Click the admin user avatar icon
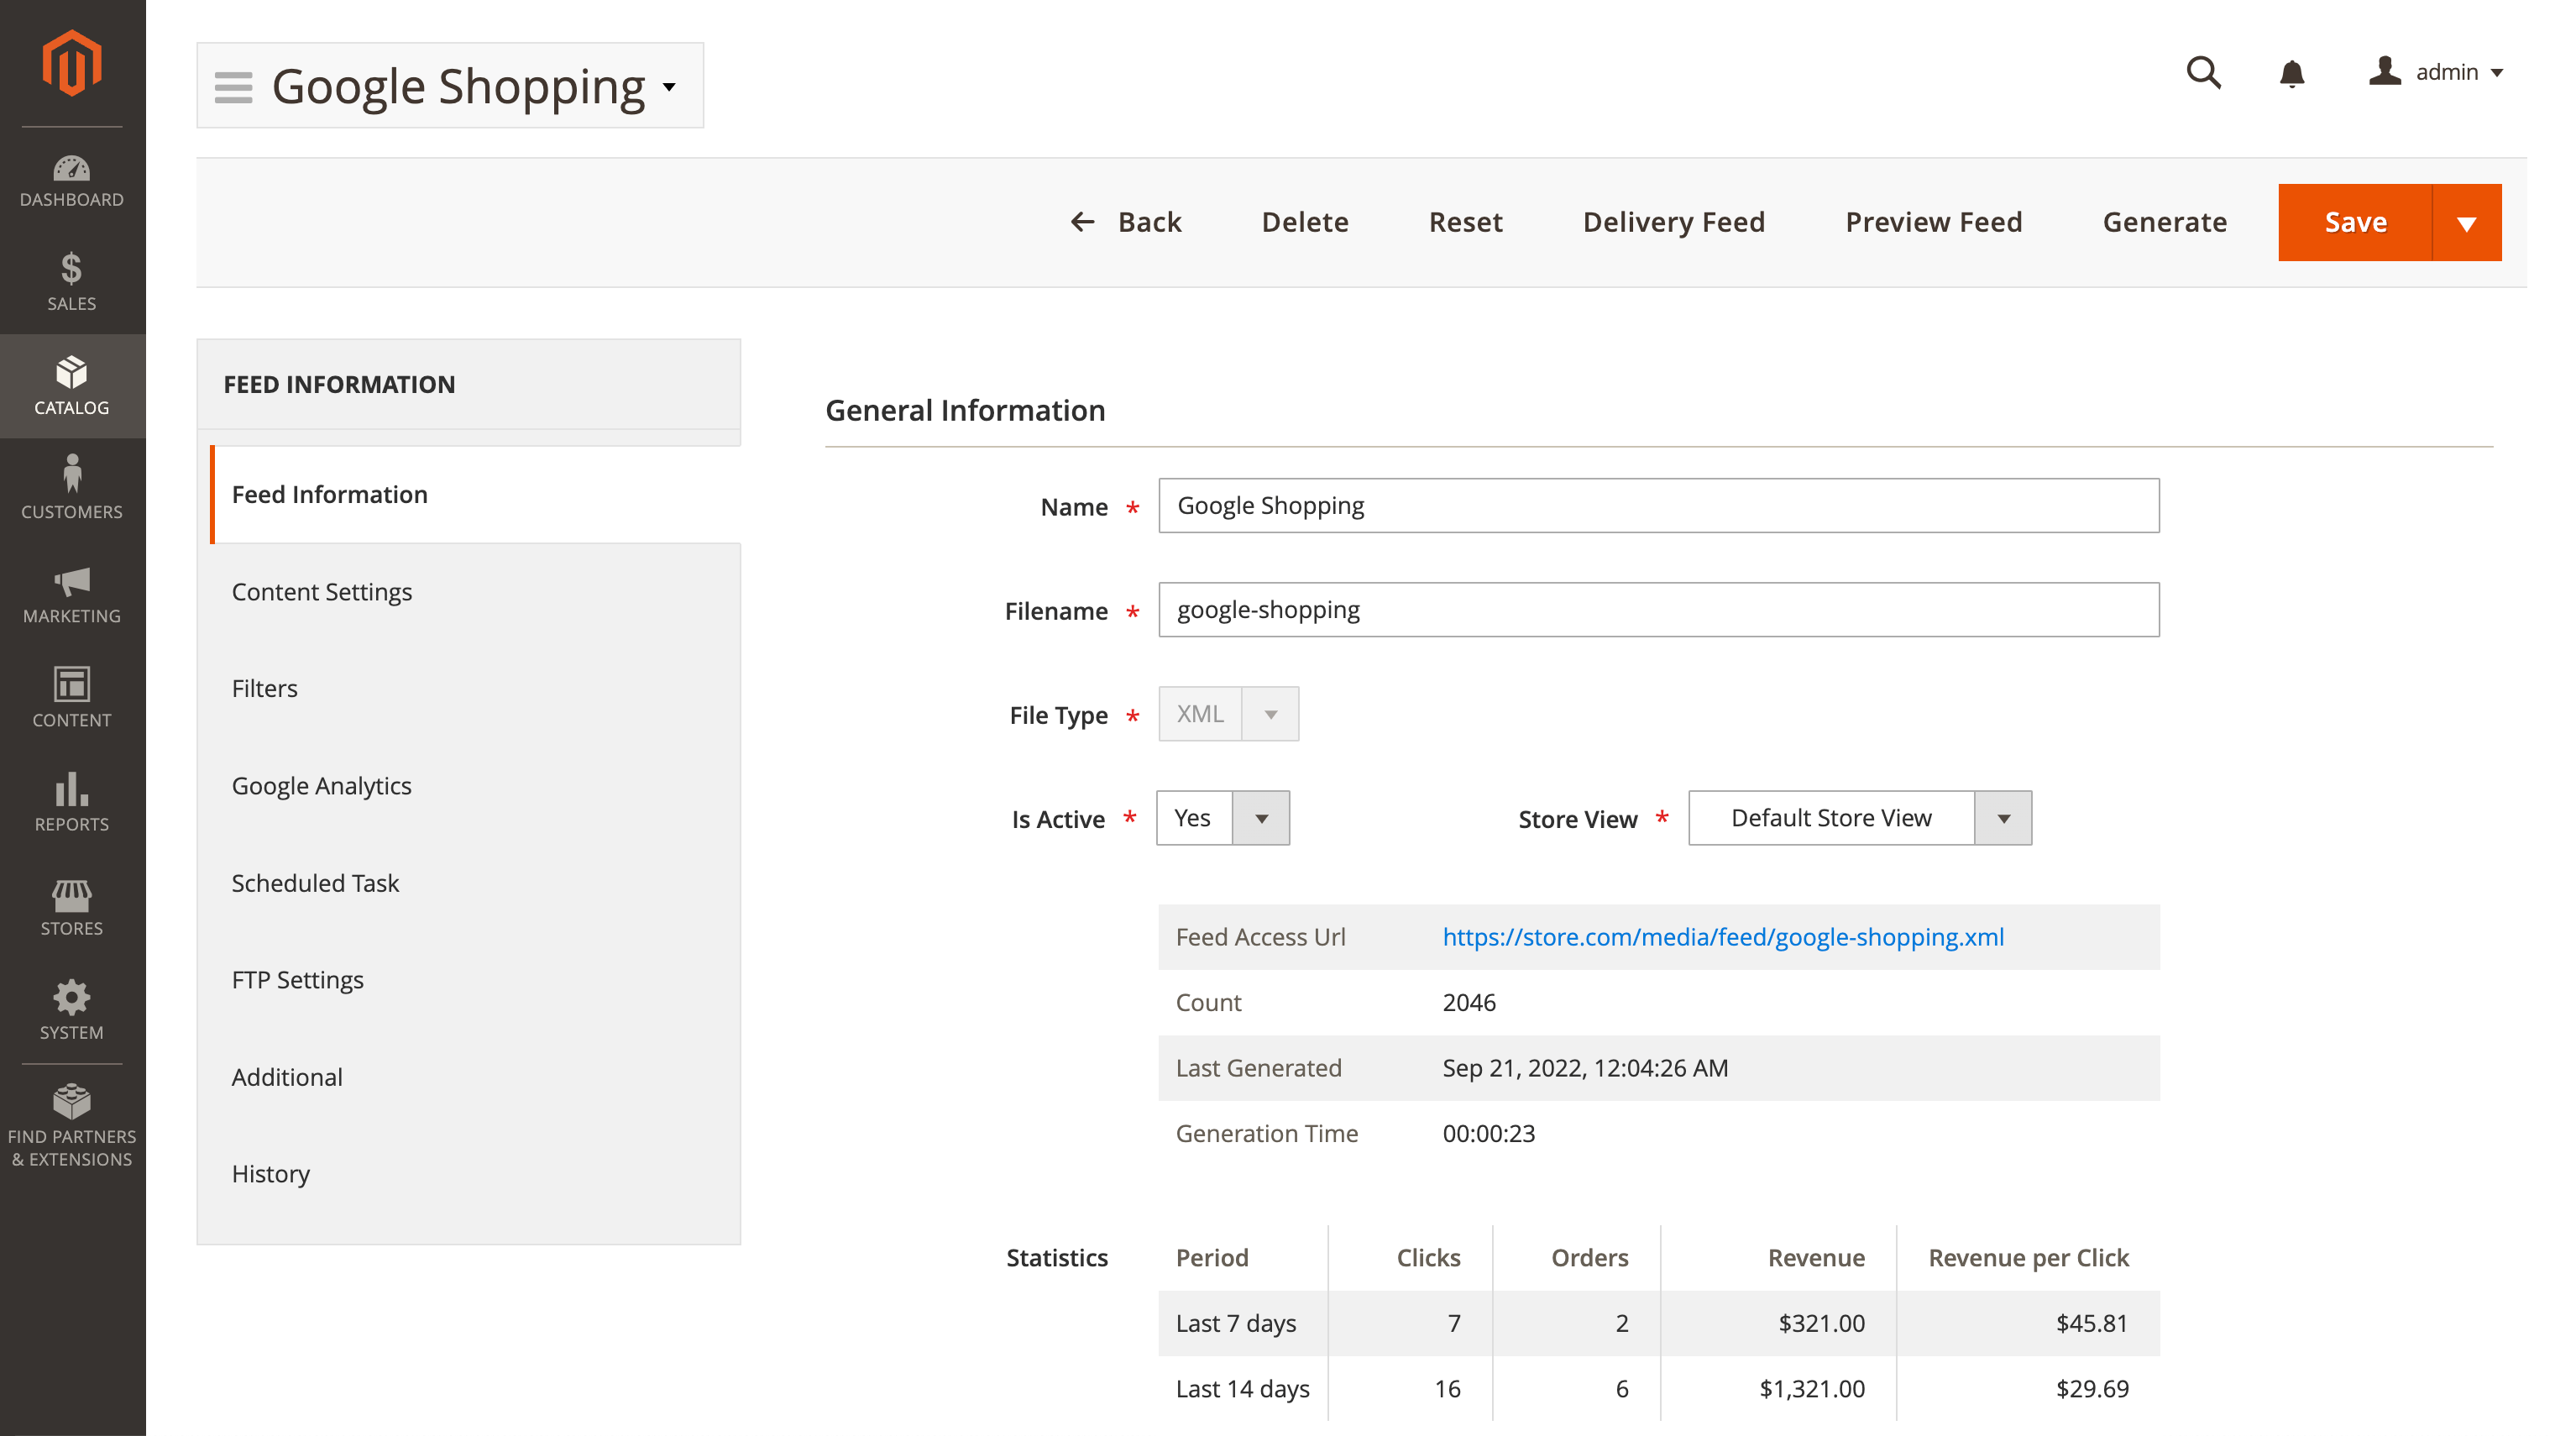Image resolution: width=2576 pixels, height=1436 pixels. pyautogui.click(x=2385, y=71)
